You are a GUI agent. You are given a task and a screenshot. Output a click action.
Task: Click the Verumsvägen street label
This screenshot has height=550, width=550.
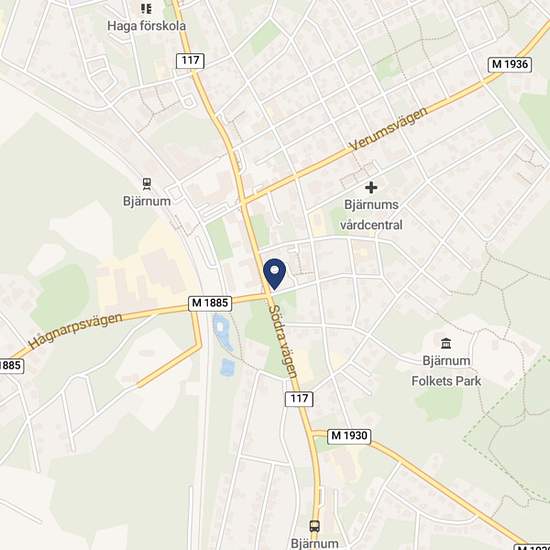(389, 129)
